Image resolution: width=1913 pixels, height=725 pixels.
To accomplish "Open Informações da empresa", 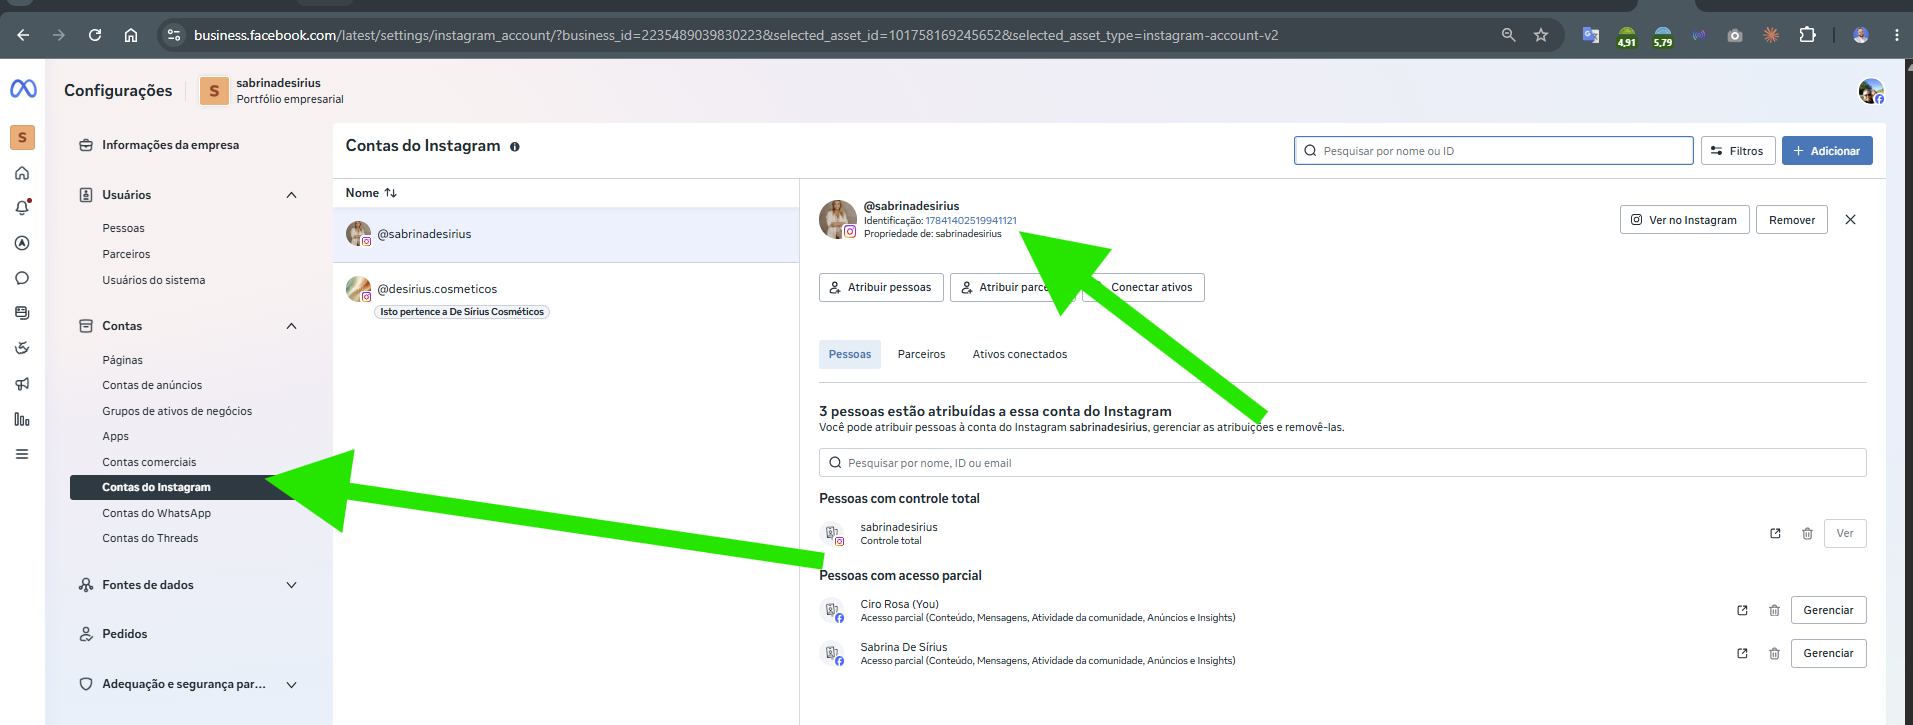I will 170,145.
